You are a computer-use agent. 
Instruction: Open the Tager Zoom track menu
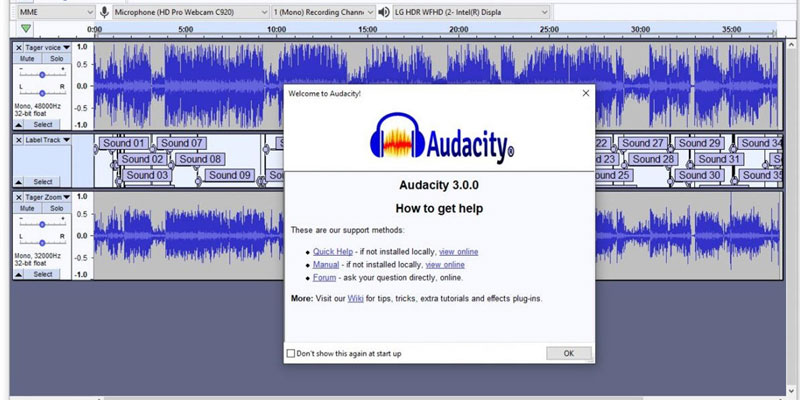(x=47, y=197)
